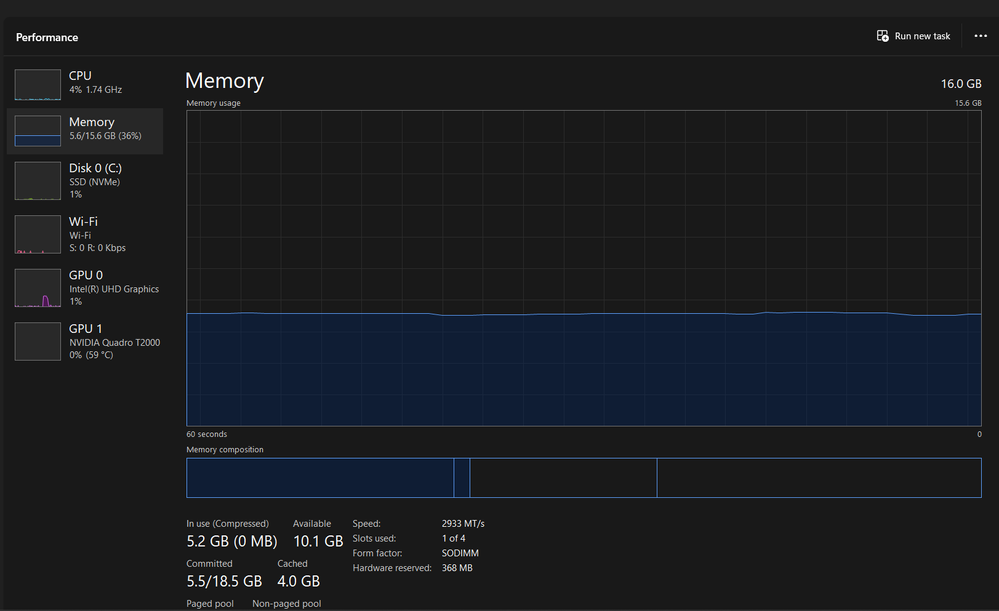The height and width of the screenshot is (611, 999).
Task: Select the CPU performance thumbnail graph
Action: [38, 85]
